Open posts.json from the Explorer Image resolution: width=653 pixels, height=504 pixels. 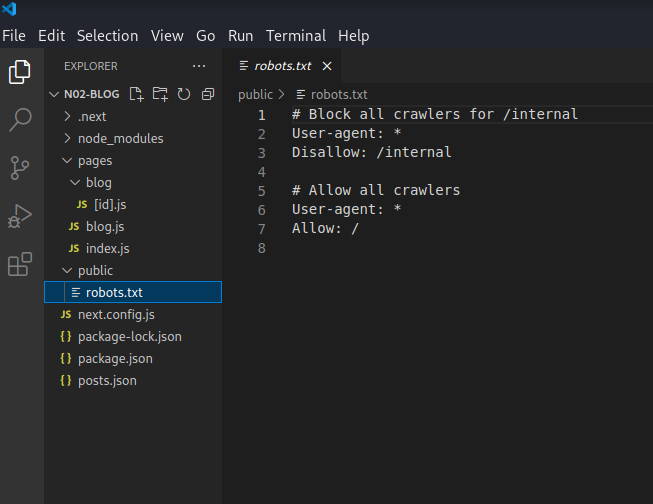coord(107,380)
